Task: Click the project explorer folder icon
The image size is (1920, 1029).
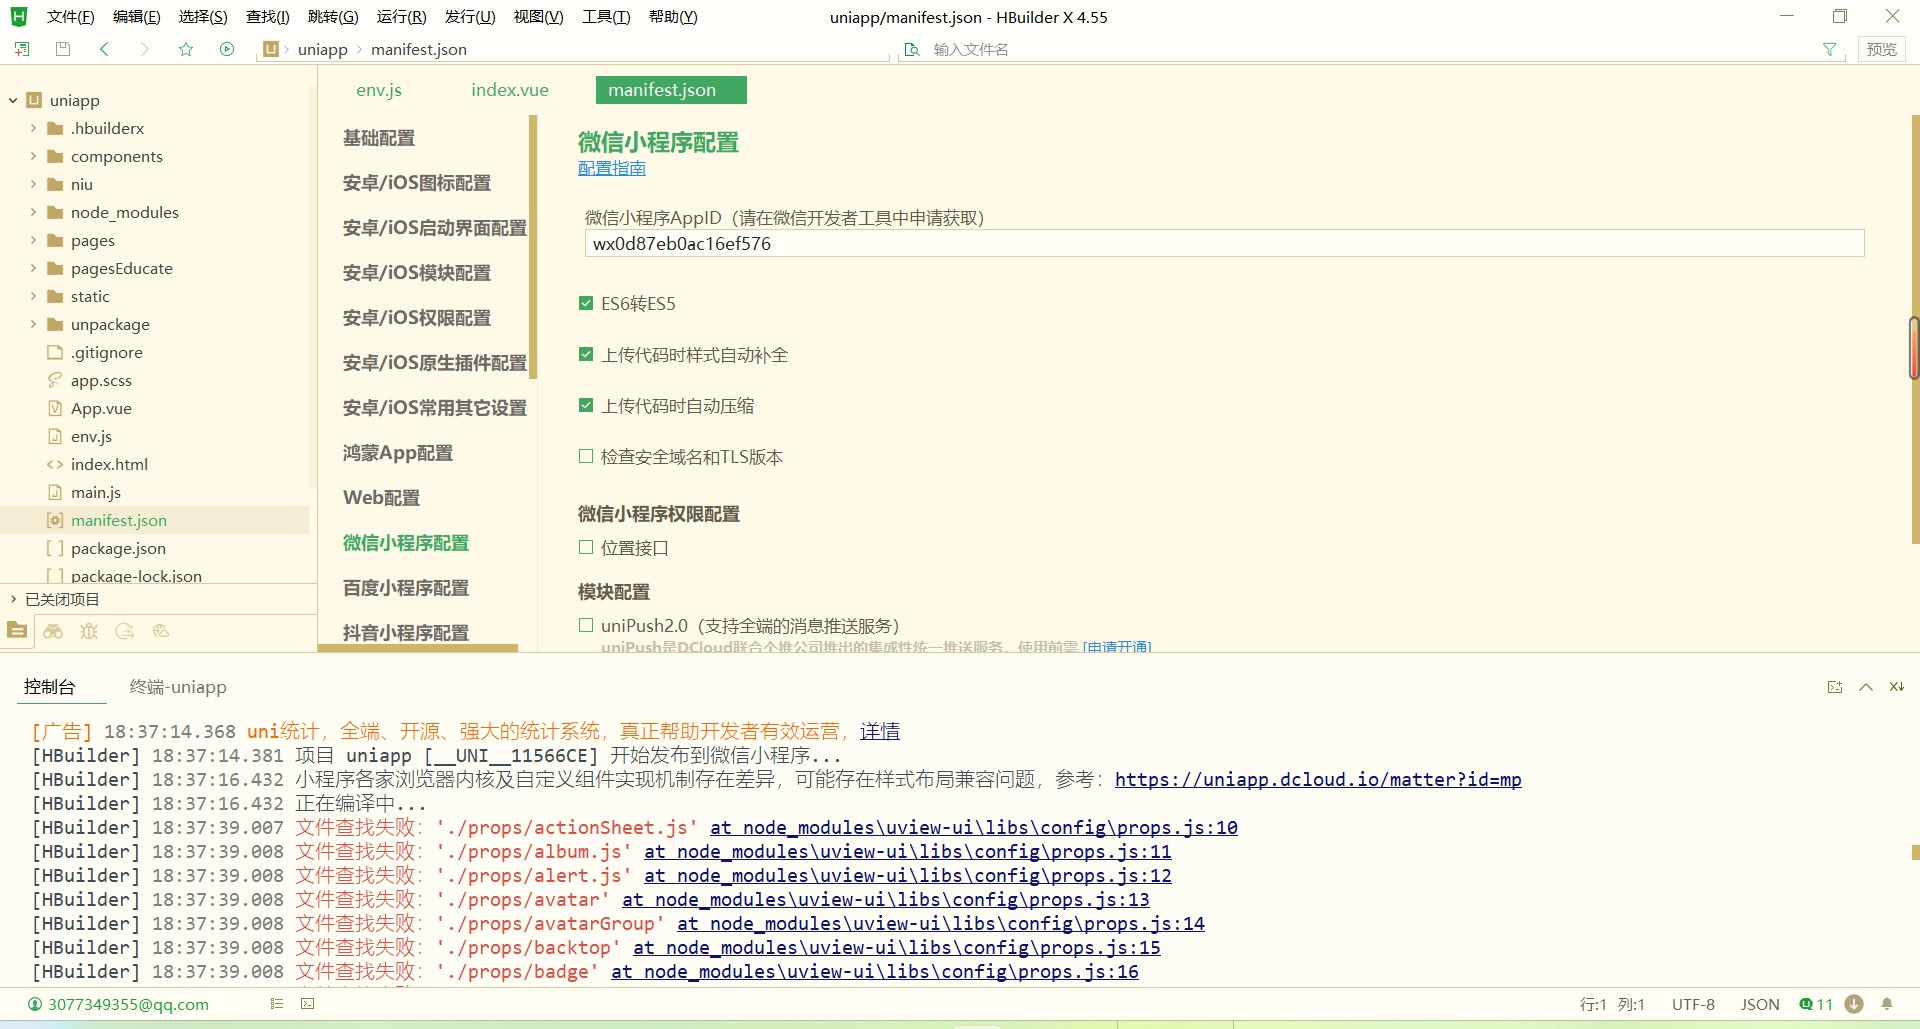Action: pos(17,631)
